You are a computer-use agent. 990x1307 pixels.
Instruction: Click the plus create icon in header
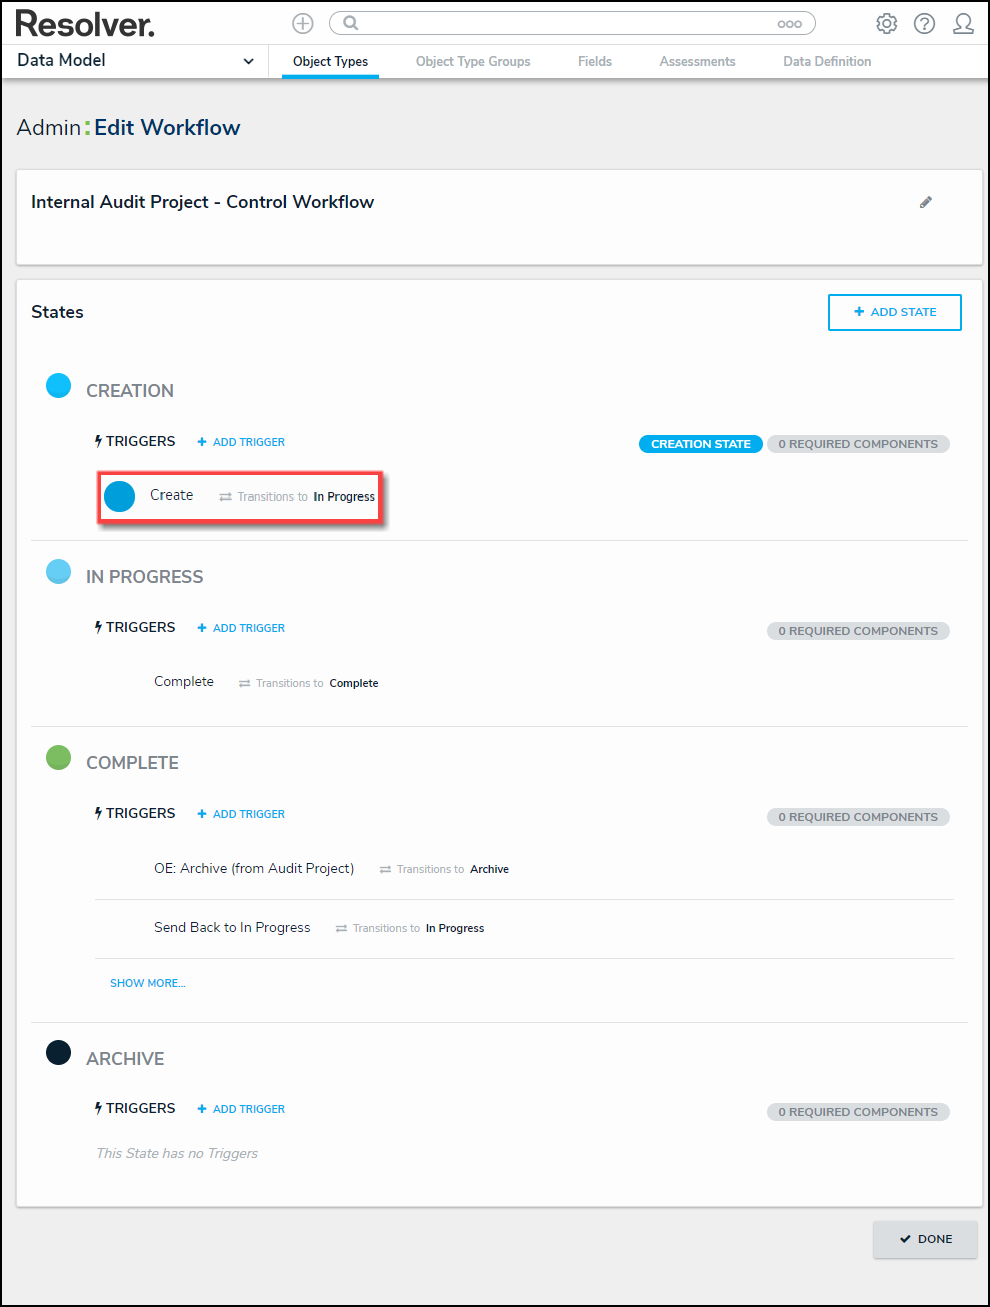coord(303,23)
